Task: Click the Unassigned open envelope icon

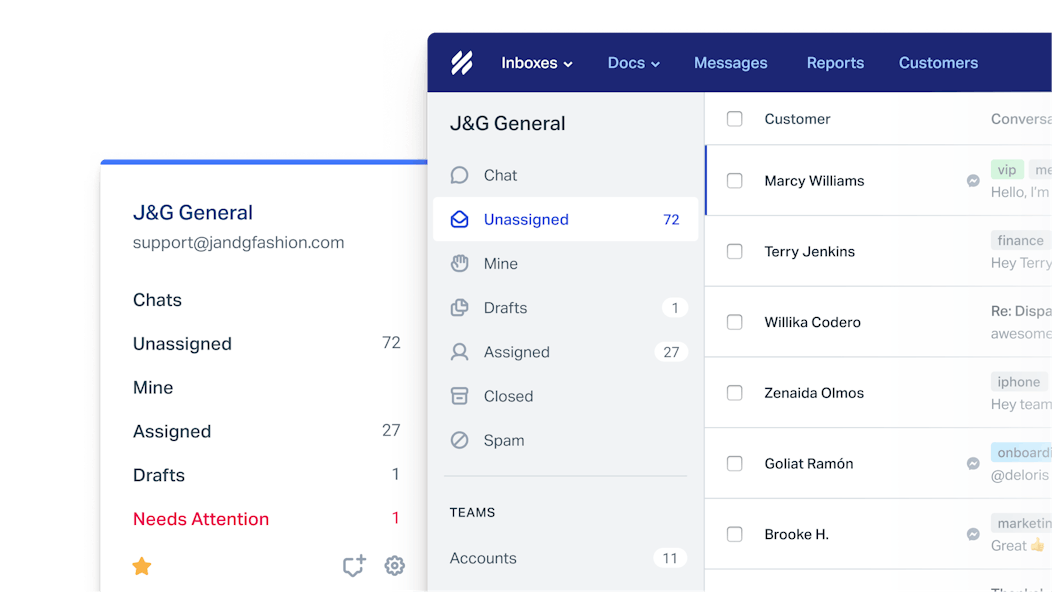Action: [x=460, y=219]
